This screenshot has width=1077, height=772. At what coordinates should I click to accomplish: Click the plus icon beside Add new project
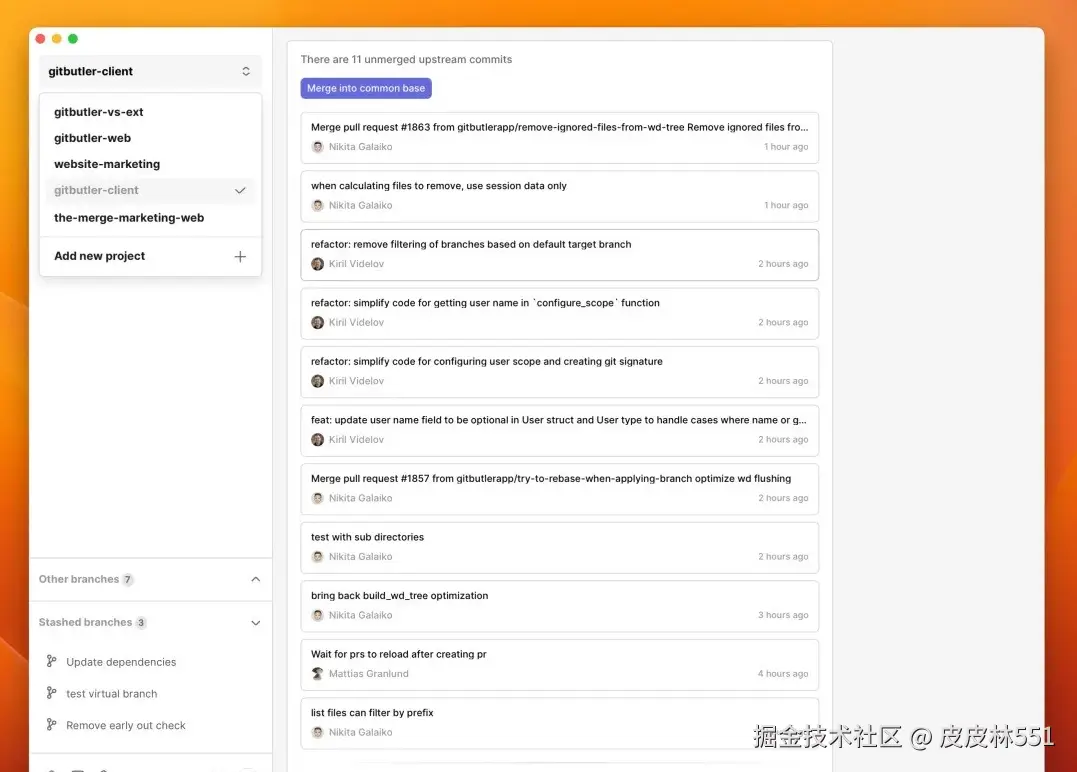coord(240,257)
